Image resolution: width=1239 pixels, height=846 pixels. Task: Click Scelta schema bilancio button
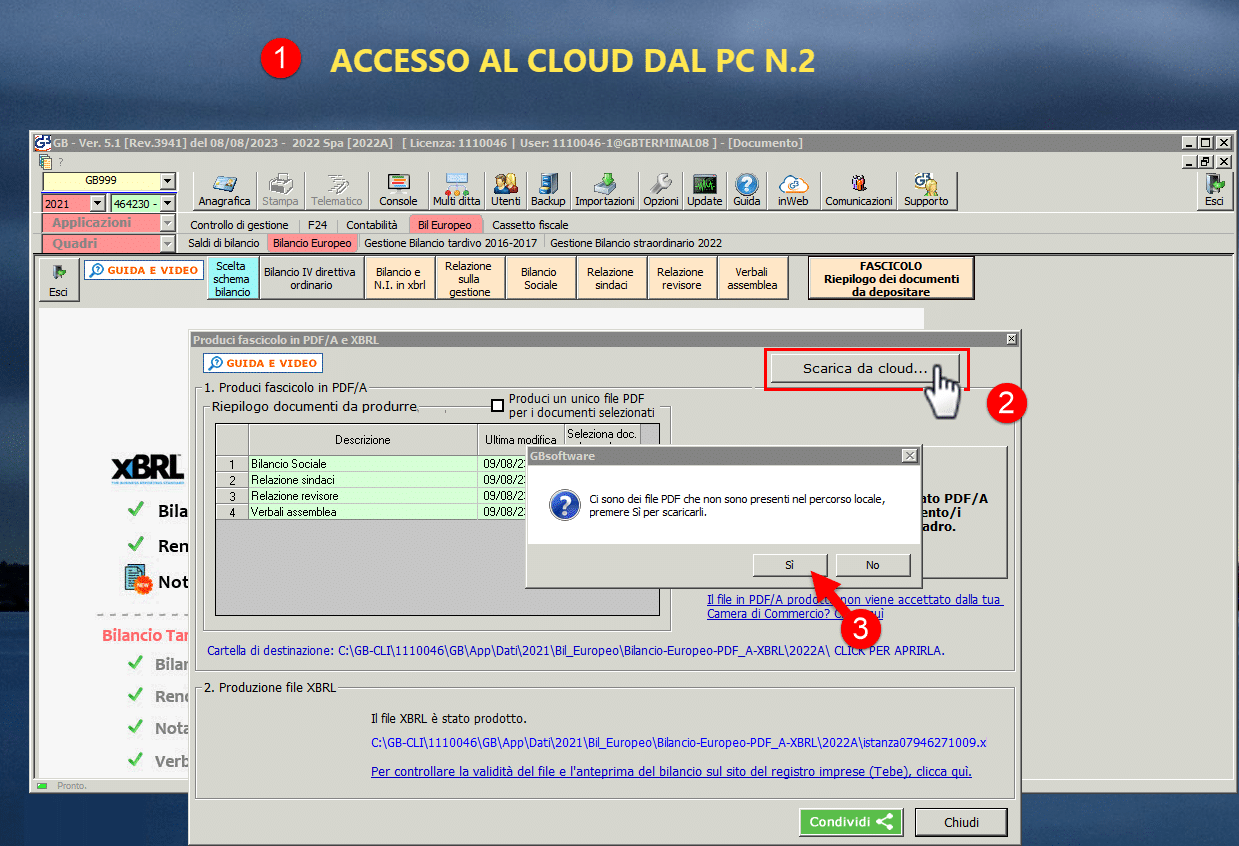click(233, 278)
